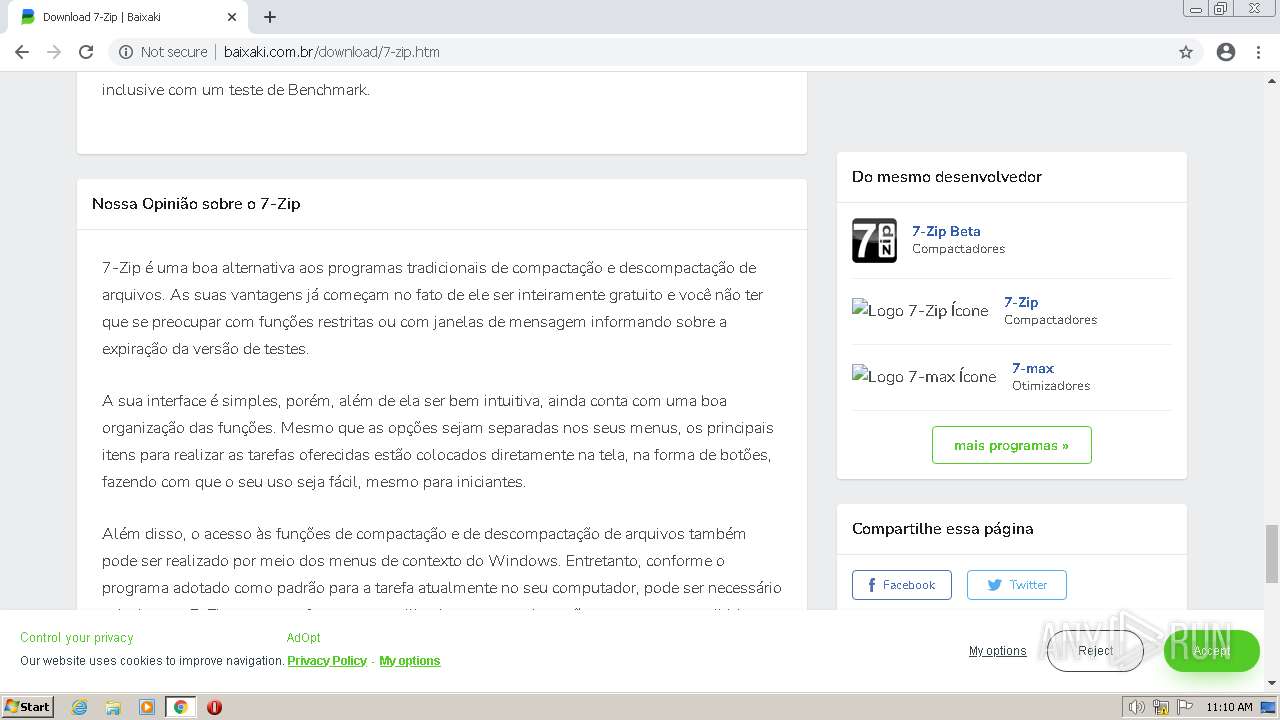1280x720 pixels.
Task: Click the Compartilhe essa página heading
Action: pos(943,529)
